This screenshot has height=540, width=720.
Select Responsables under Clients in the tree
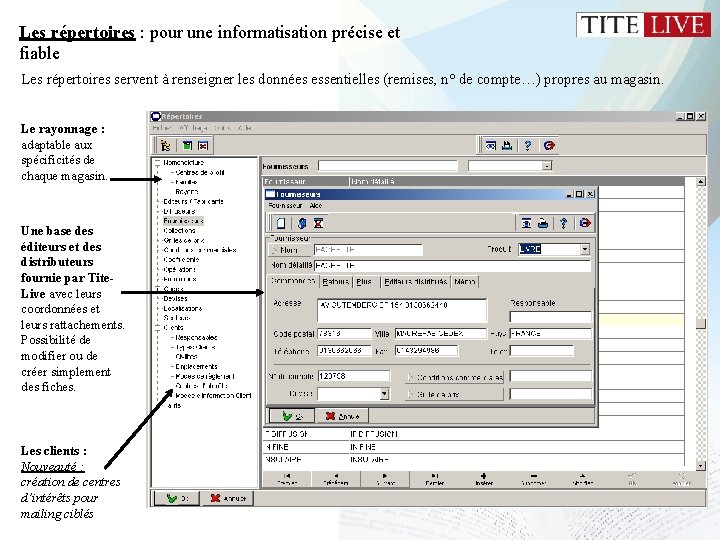(196, 338)
